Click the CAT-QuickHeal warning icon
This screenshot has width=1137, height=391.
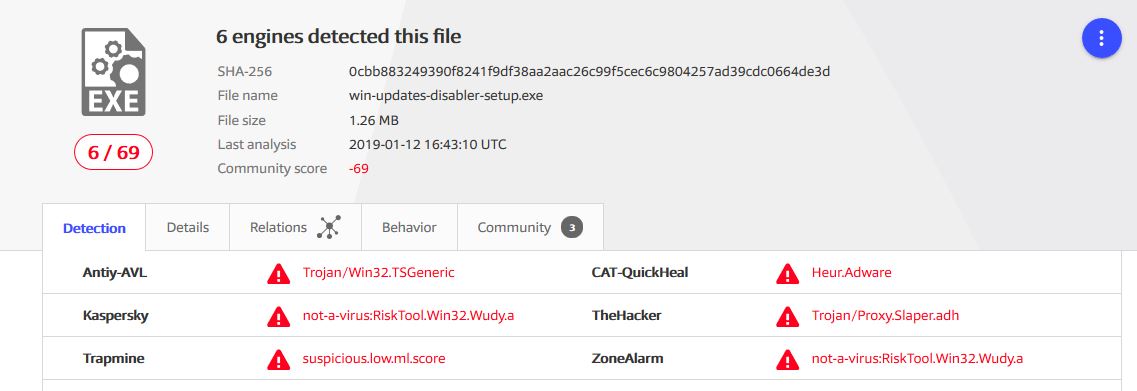point(787,273)
